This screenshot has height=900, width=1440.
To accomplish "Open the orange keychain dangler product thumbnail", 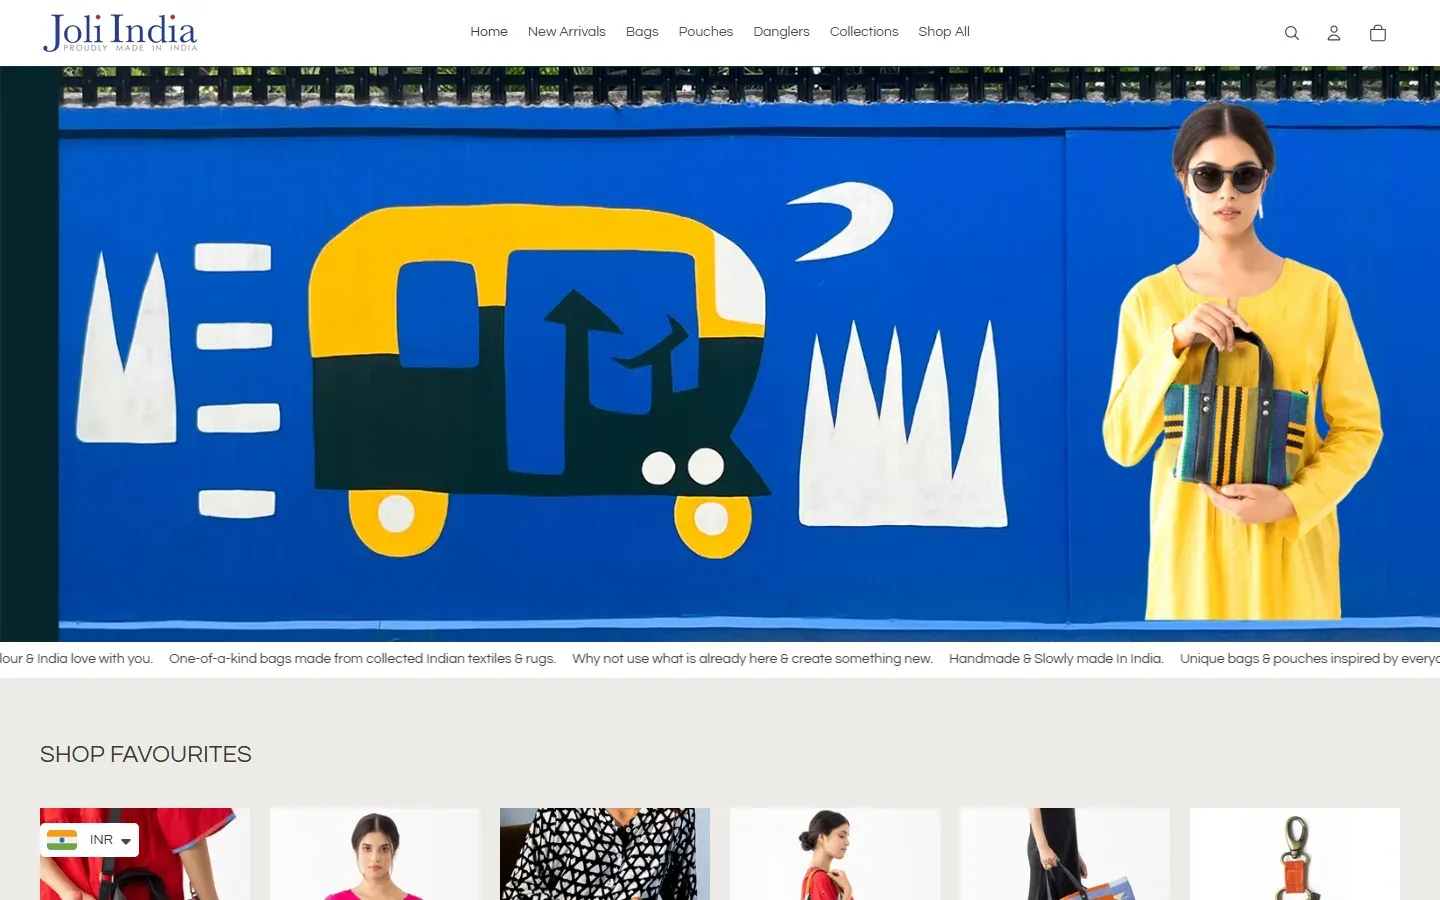I will pos(1295,854).
